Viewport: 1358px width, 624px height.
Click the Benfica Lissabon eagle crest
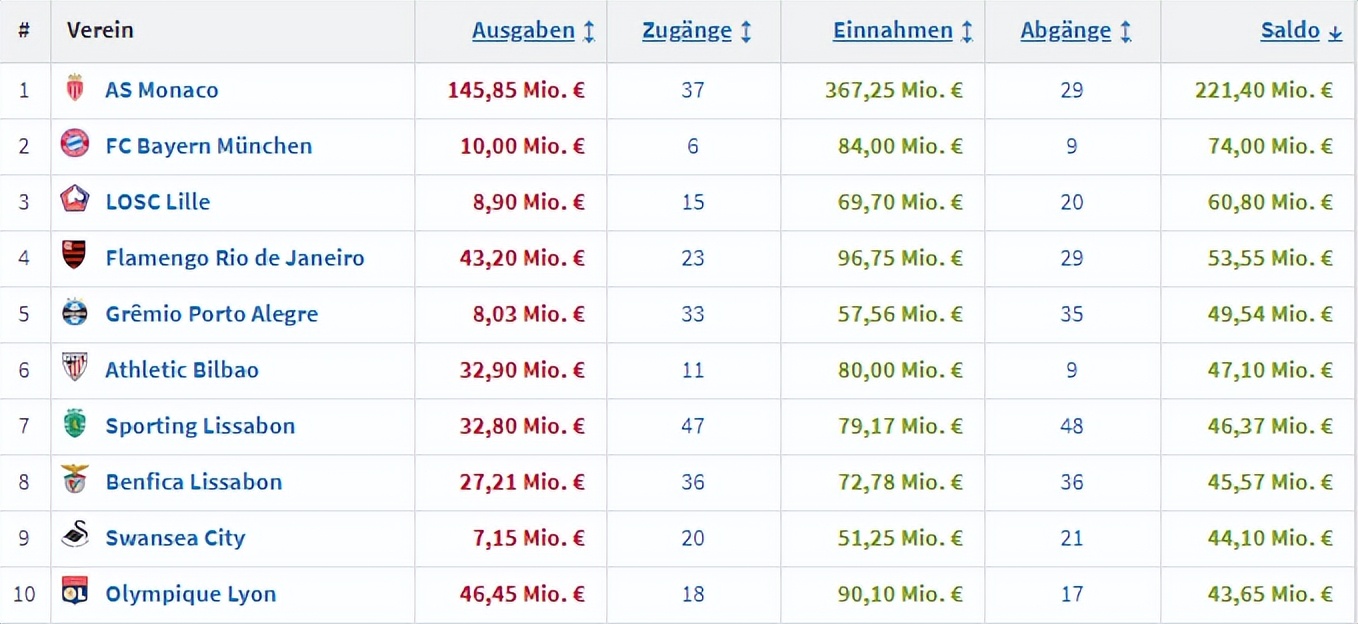tap(75, 481)
